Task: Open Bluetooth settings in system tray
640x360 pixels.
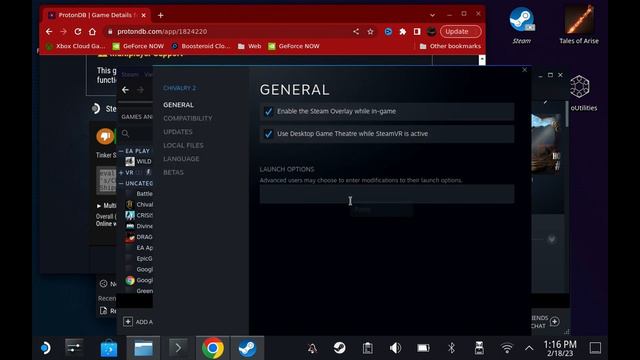Action: (451, 348)
